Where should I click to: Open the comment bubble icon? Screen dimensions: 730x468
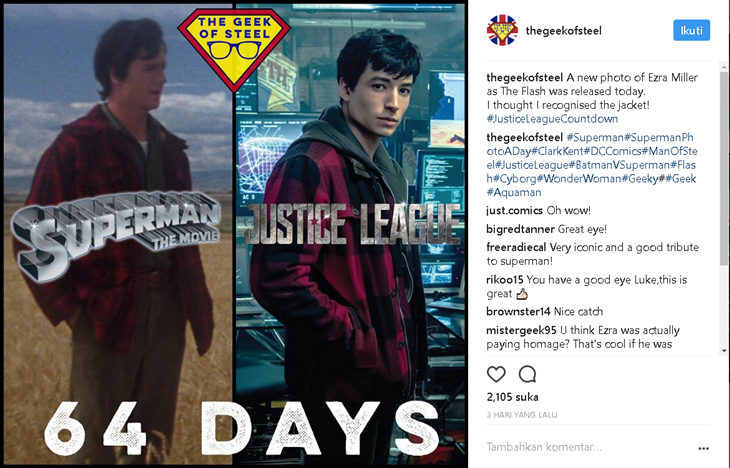click(527, 374)
